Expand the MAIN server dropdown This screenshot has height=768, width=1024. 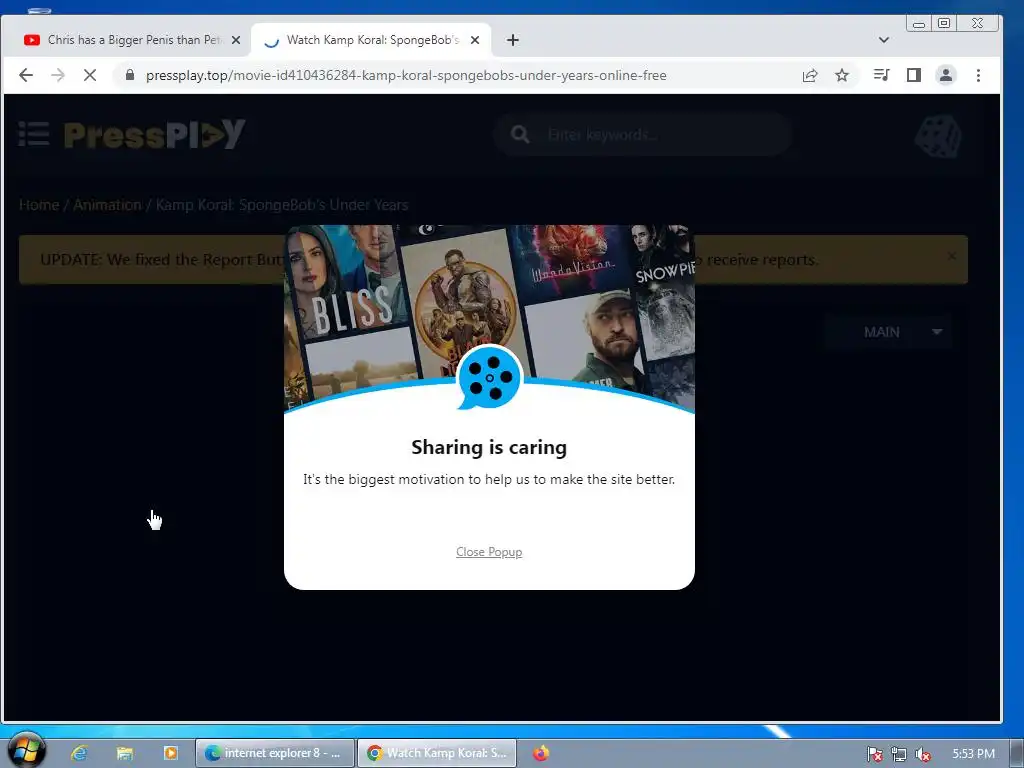[888, 332]
